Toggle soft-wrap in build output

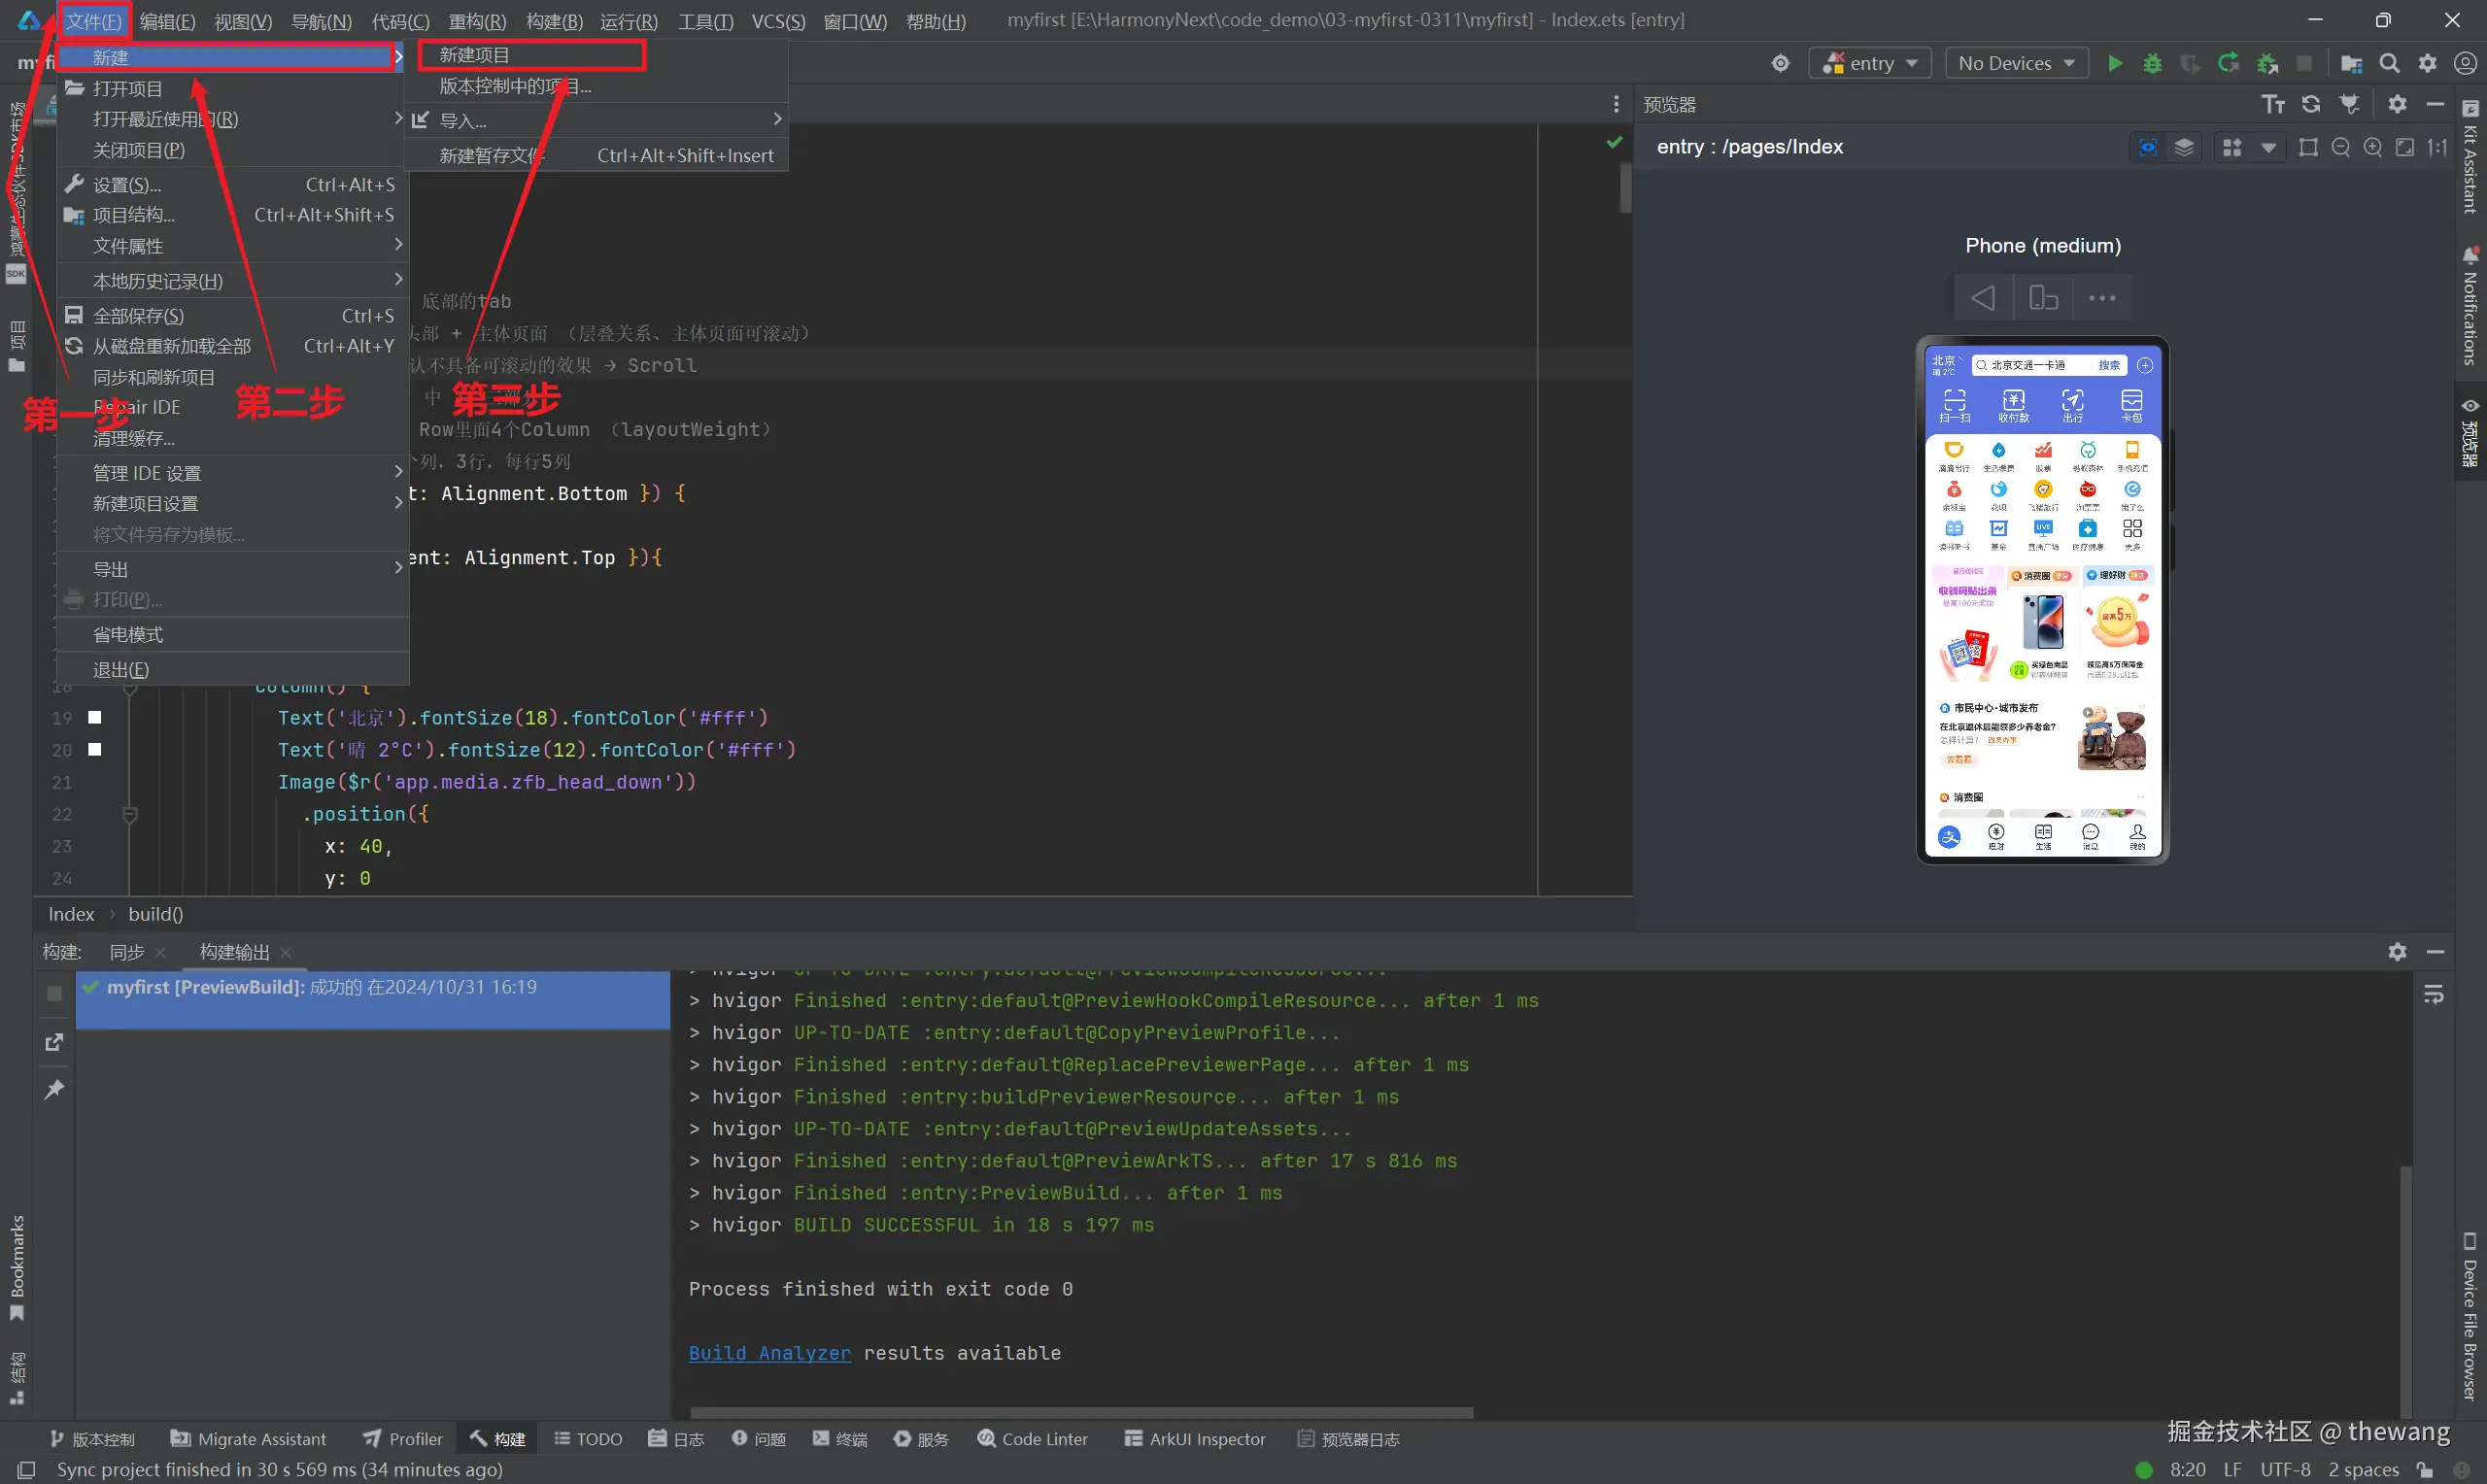pos(2433,995)
